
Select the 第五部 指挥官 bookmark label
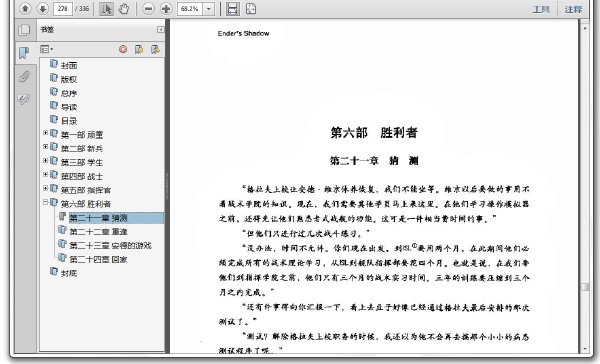[86, 190]
